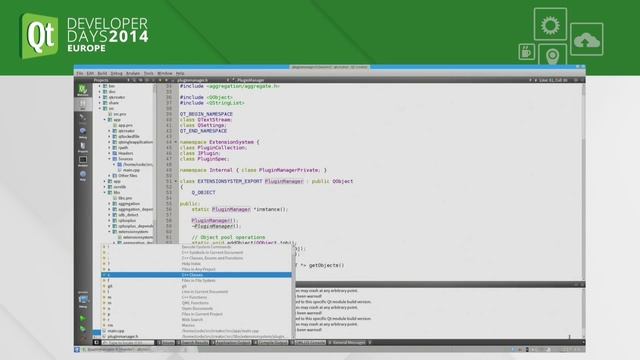This screenshot has height=360, width=640.
Task: Choose Line in Current Document filter
Action: point(196,292)
